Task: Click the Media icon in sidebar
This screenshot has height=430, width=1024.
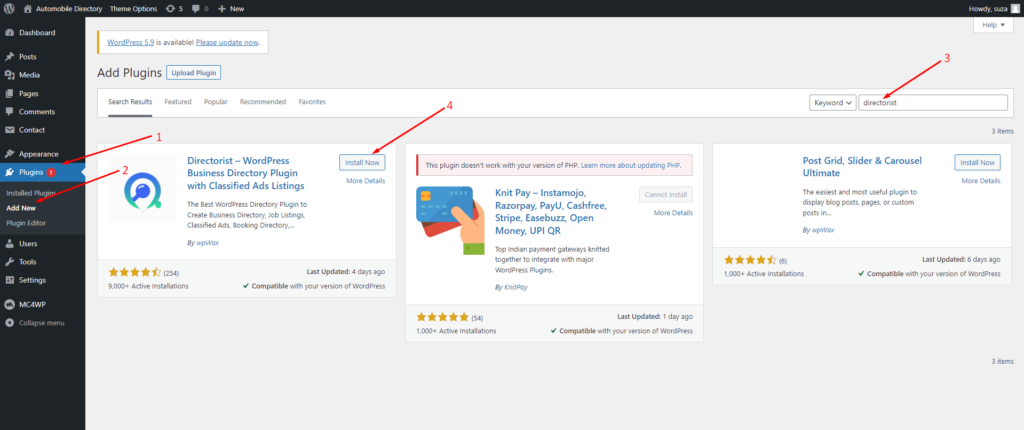Action: pyautogui.click(x=10, y=75)
